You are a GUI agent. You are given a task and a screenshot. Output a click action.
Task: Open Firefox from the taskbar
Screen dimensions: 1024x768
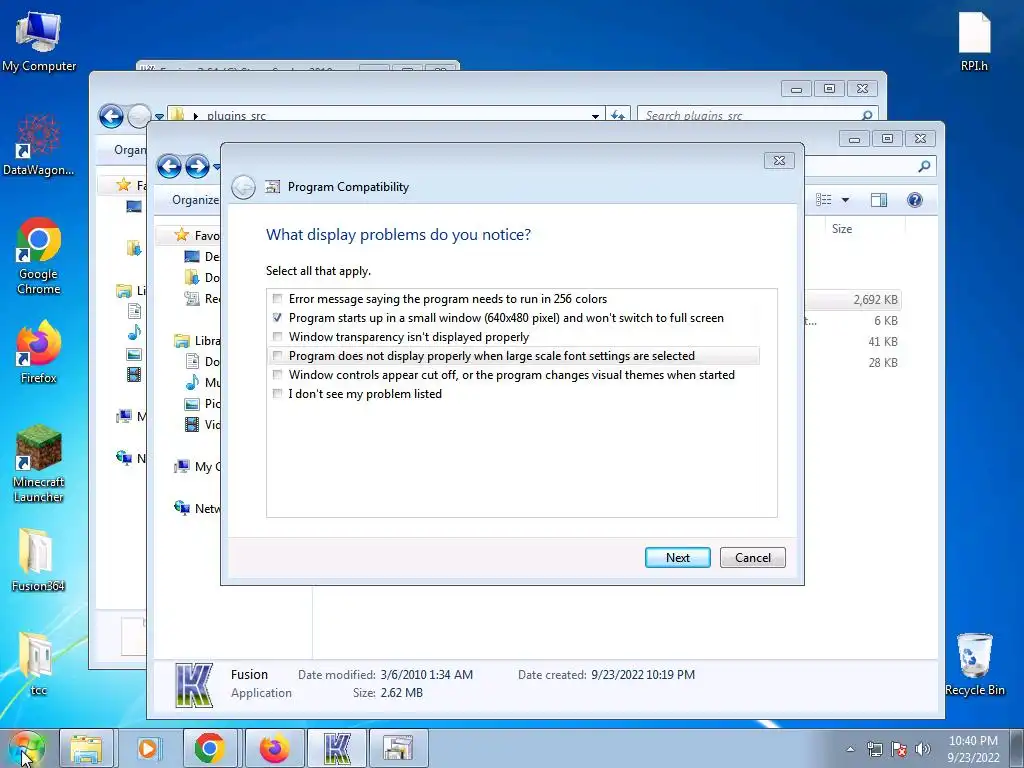274,748
